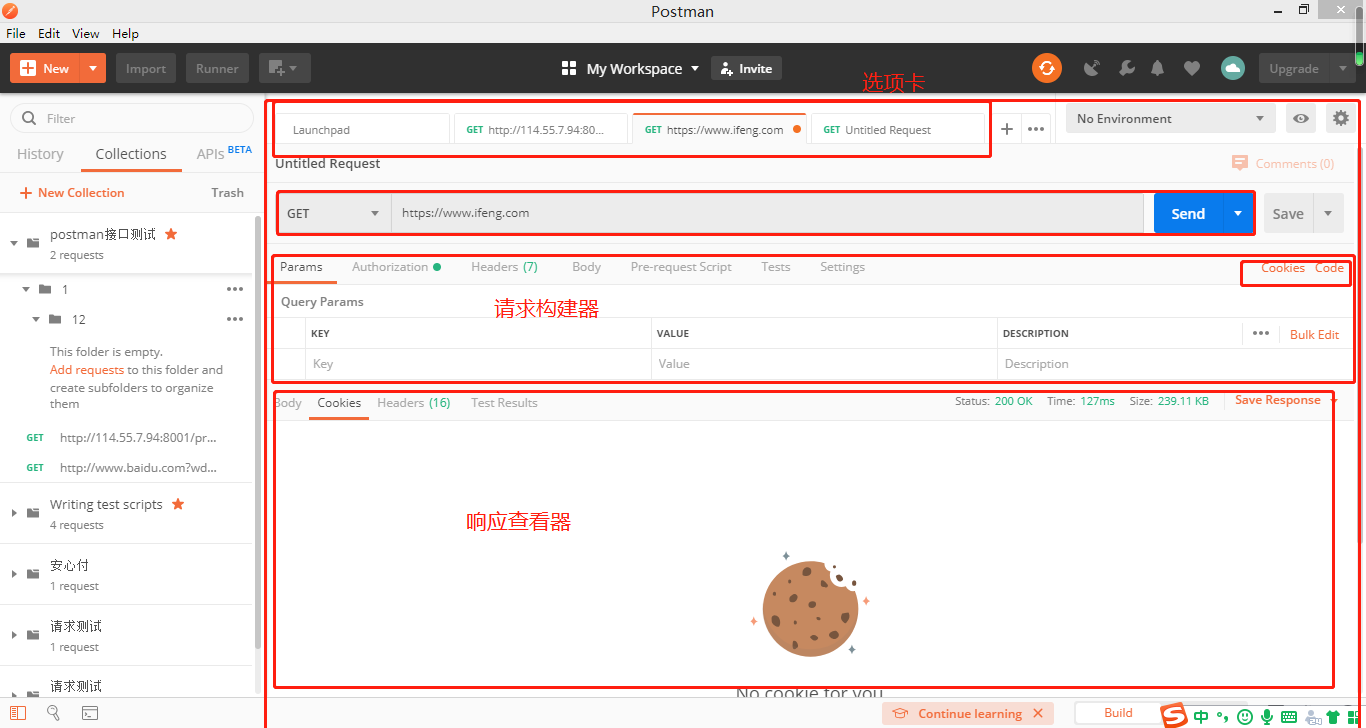Click the IME smiley face icon

point(1245,716)
